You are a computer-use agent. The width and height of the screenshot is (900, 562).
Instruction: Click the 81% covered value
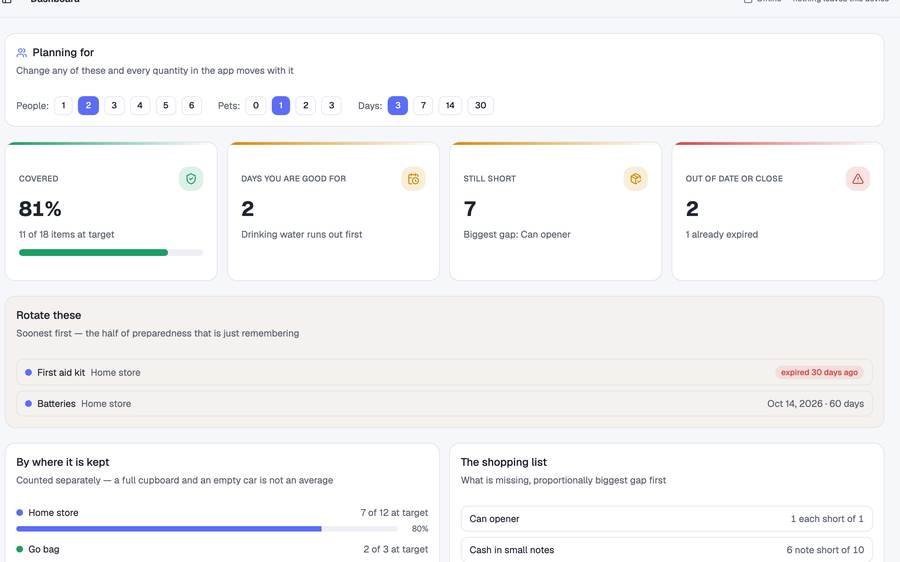40,209
